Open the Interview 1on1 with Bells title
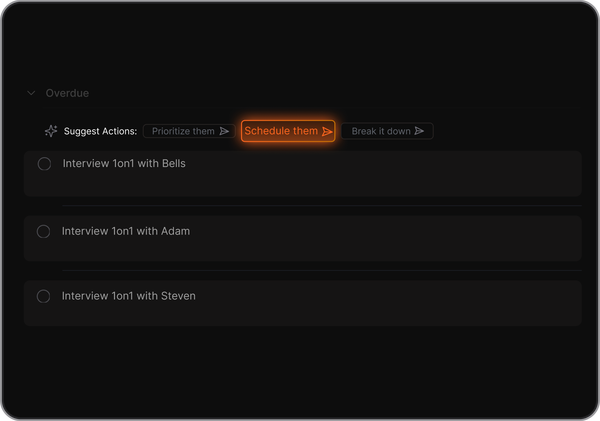The height and width of the screenshot is (421, 600). click(124, 163)
